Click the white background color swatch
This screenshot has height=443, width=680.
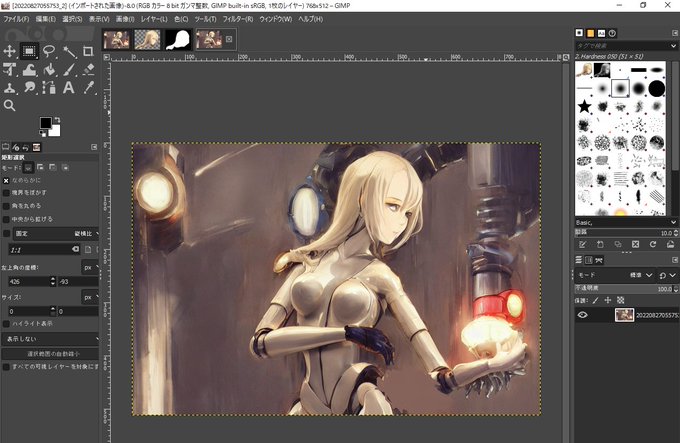pyautogui.click(x=55, y=131)
